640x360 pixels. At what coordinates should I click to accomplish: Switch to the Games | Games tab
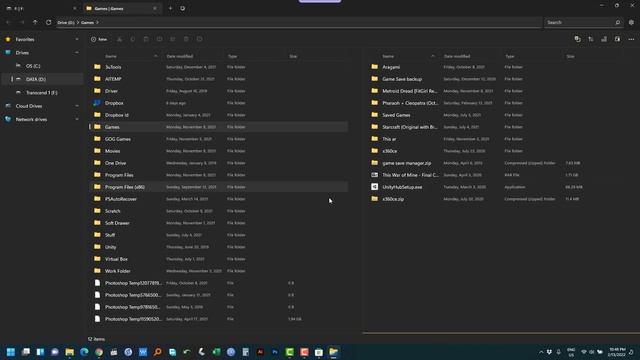(x=121, y=8)
